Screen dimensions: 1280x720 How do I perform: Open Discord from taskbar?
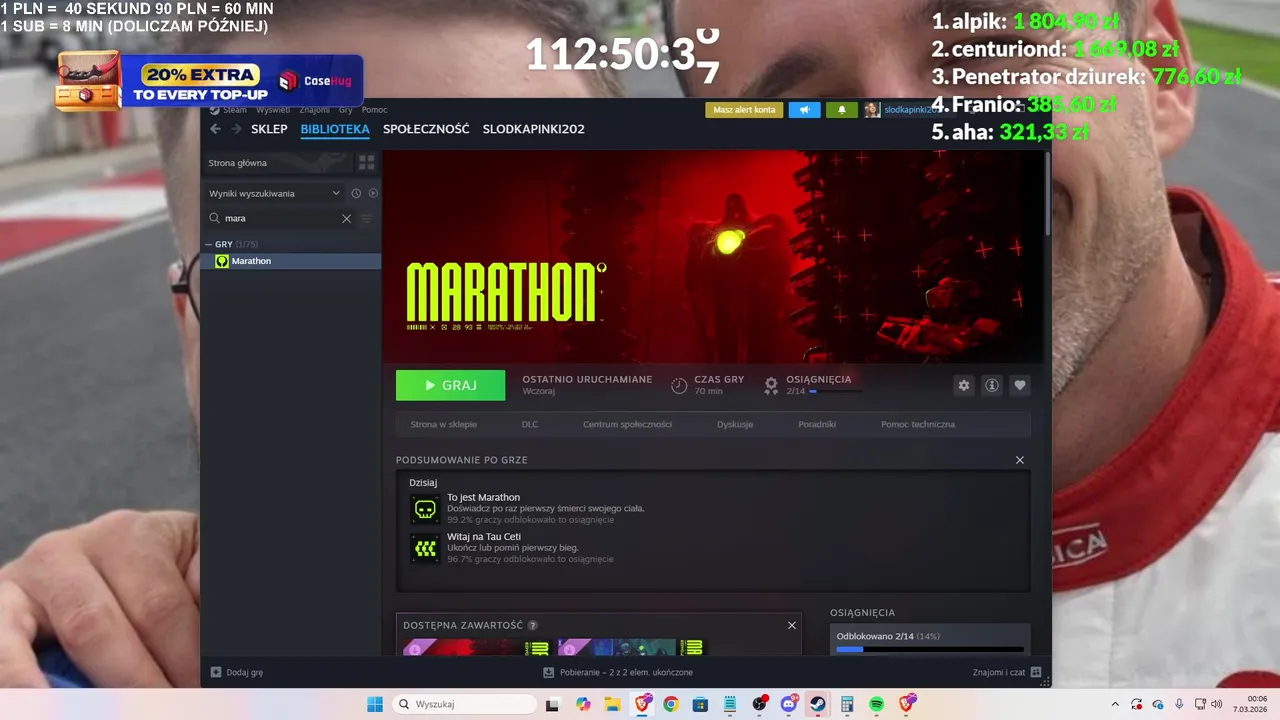point(788,704)
